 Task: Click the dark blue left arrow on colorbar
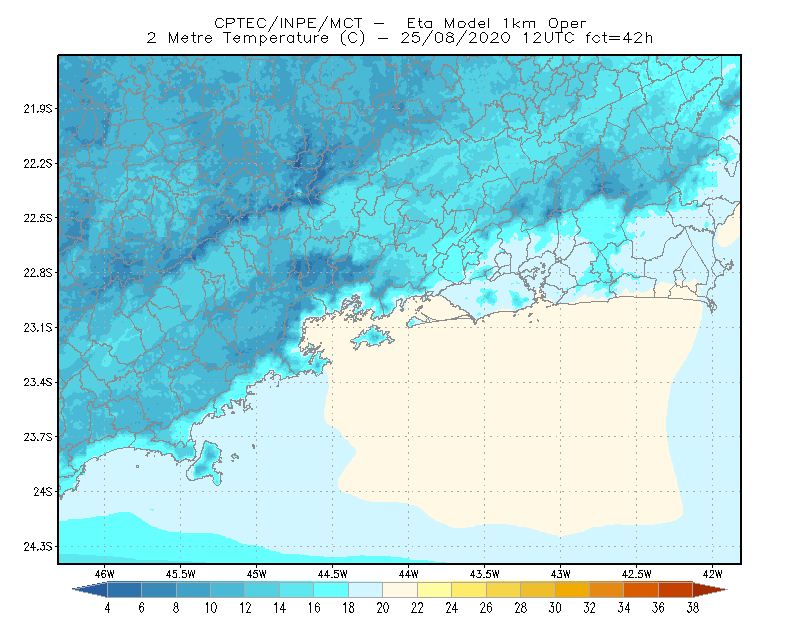tap(90, 590)
